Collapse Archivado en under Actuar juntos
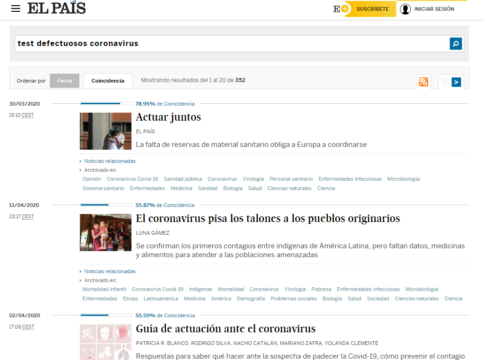 point(100,170)
